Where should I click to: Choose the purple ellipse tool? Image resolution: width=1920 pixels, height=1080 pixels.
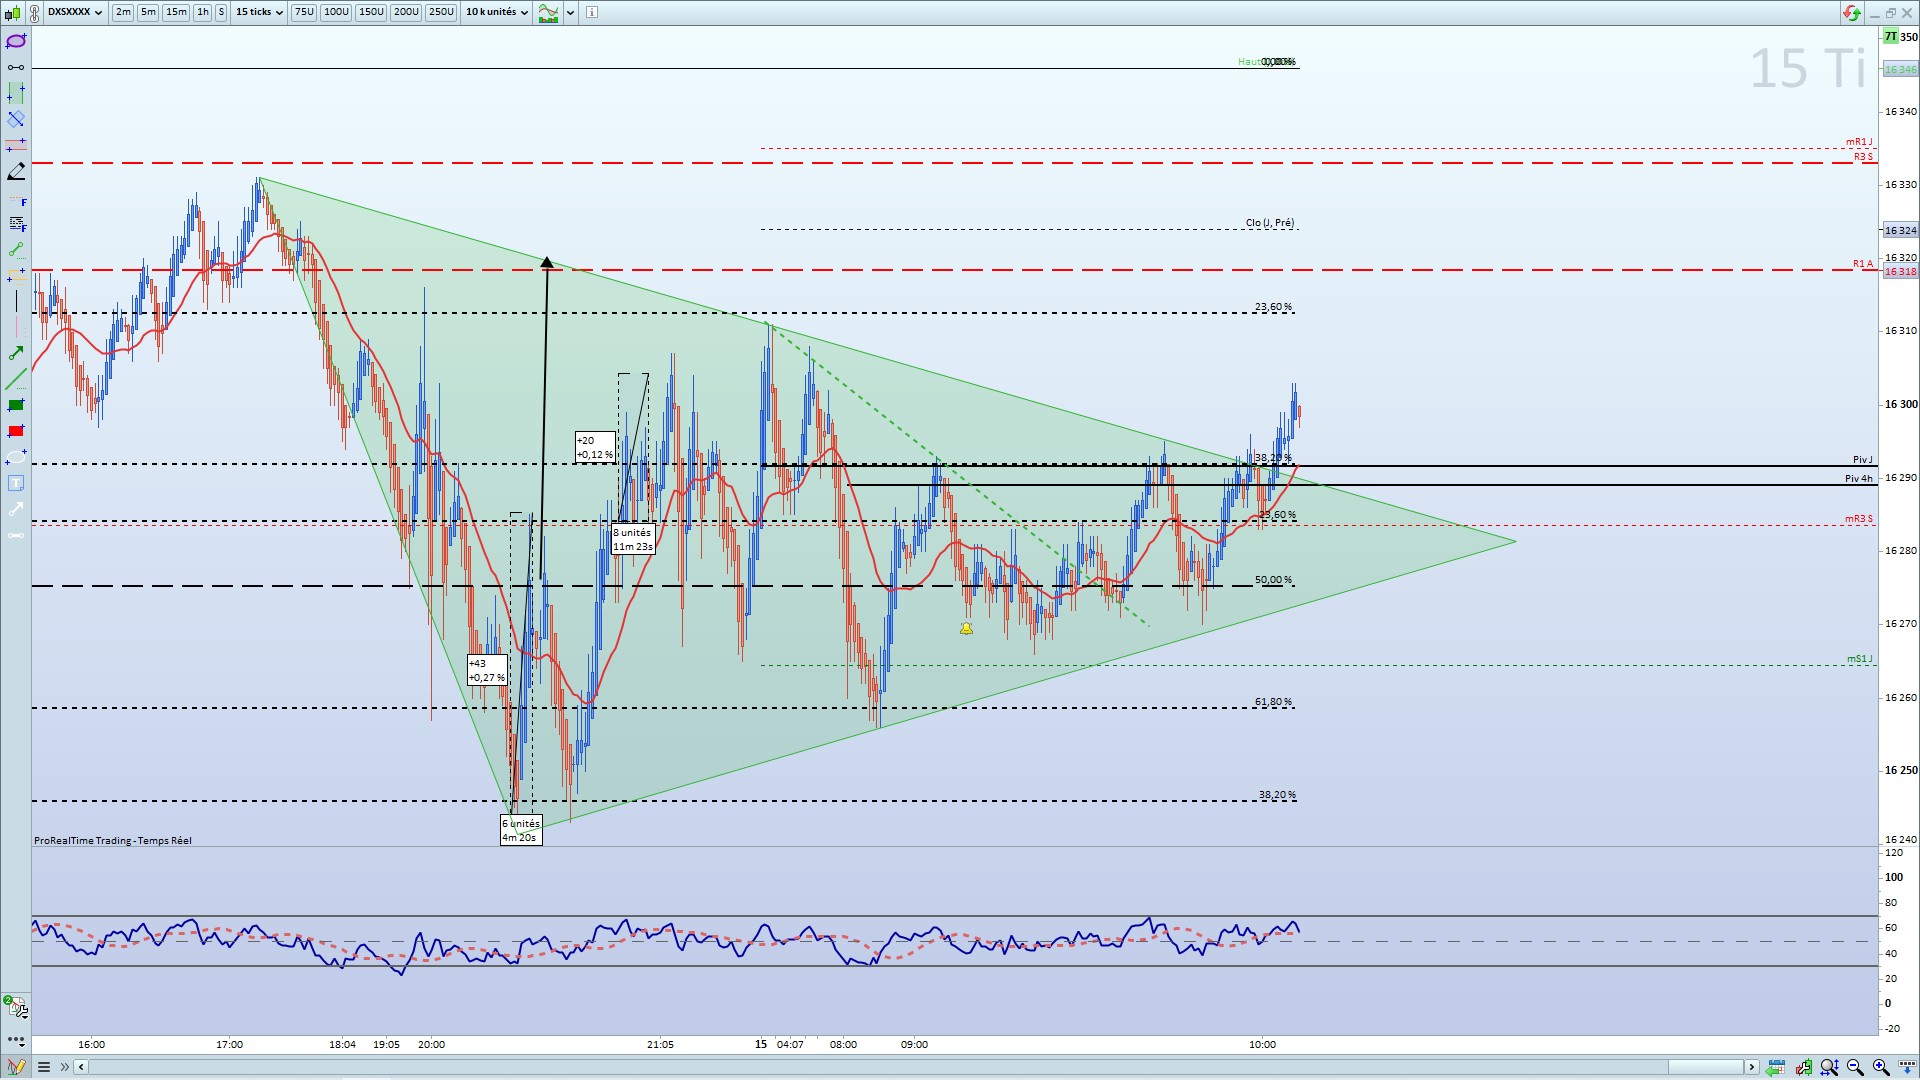pos(16,41)
